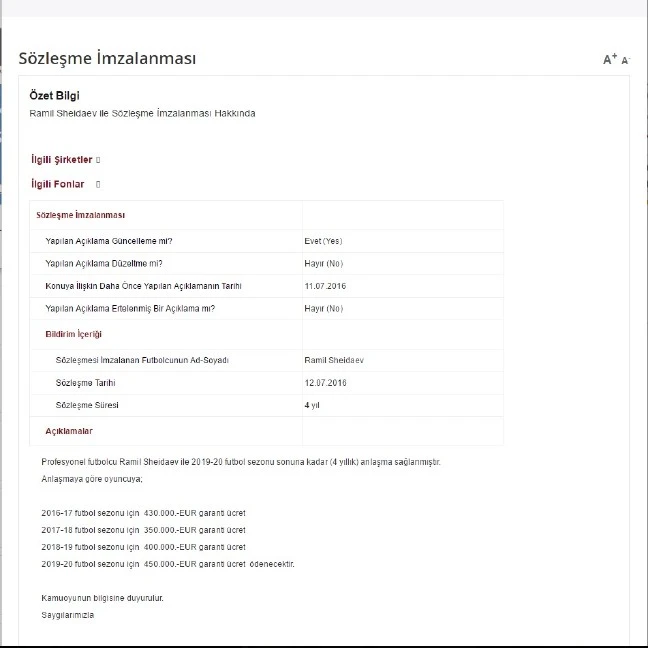The width and height of the screenshot is (648, 648).
Task: Select the 2019-20 season 450.000 EUR line
Action: click(x=167, y=564)
